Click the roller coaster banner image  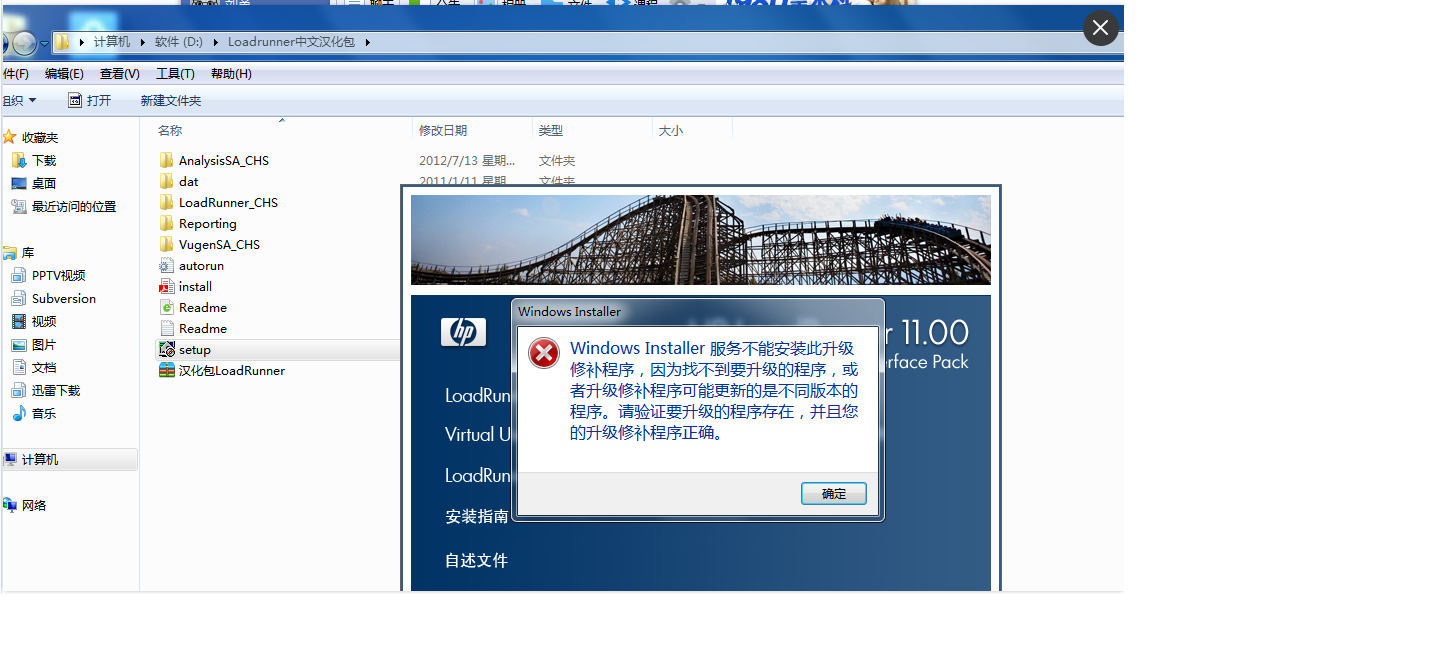coord(700,240)
